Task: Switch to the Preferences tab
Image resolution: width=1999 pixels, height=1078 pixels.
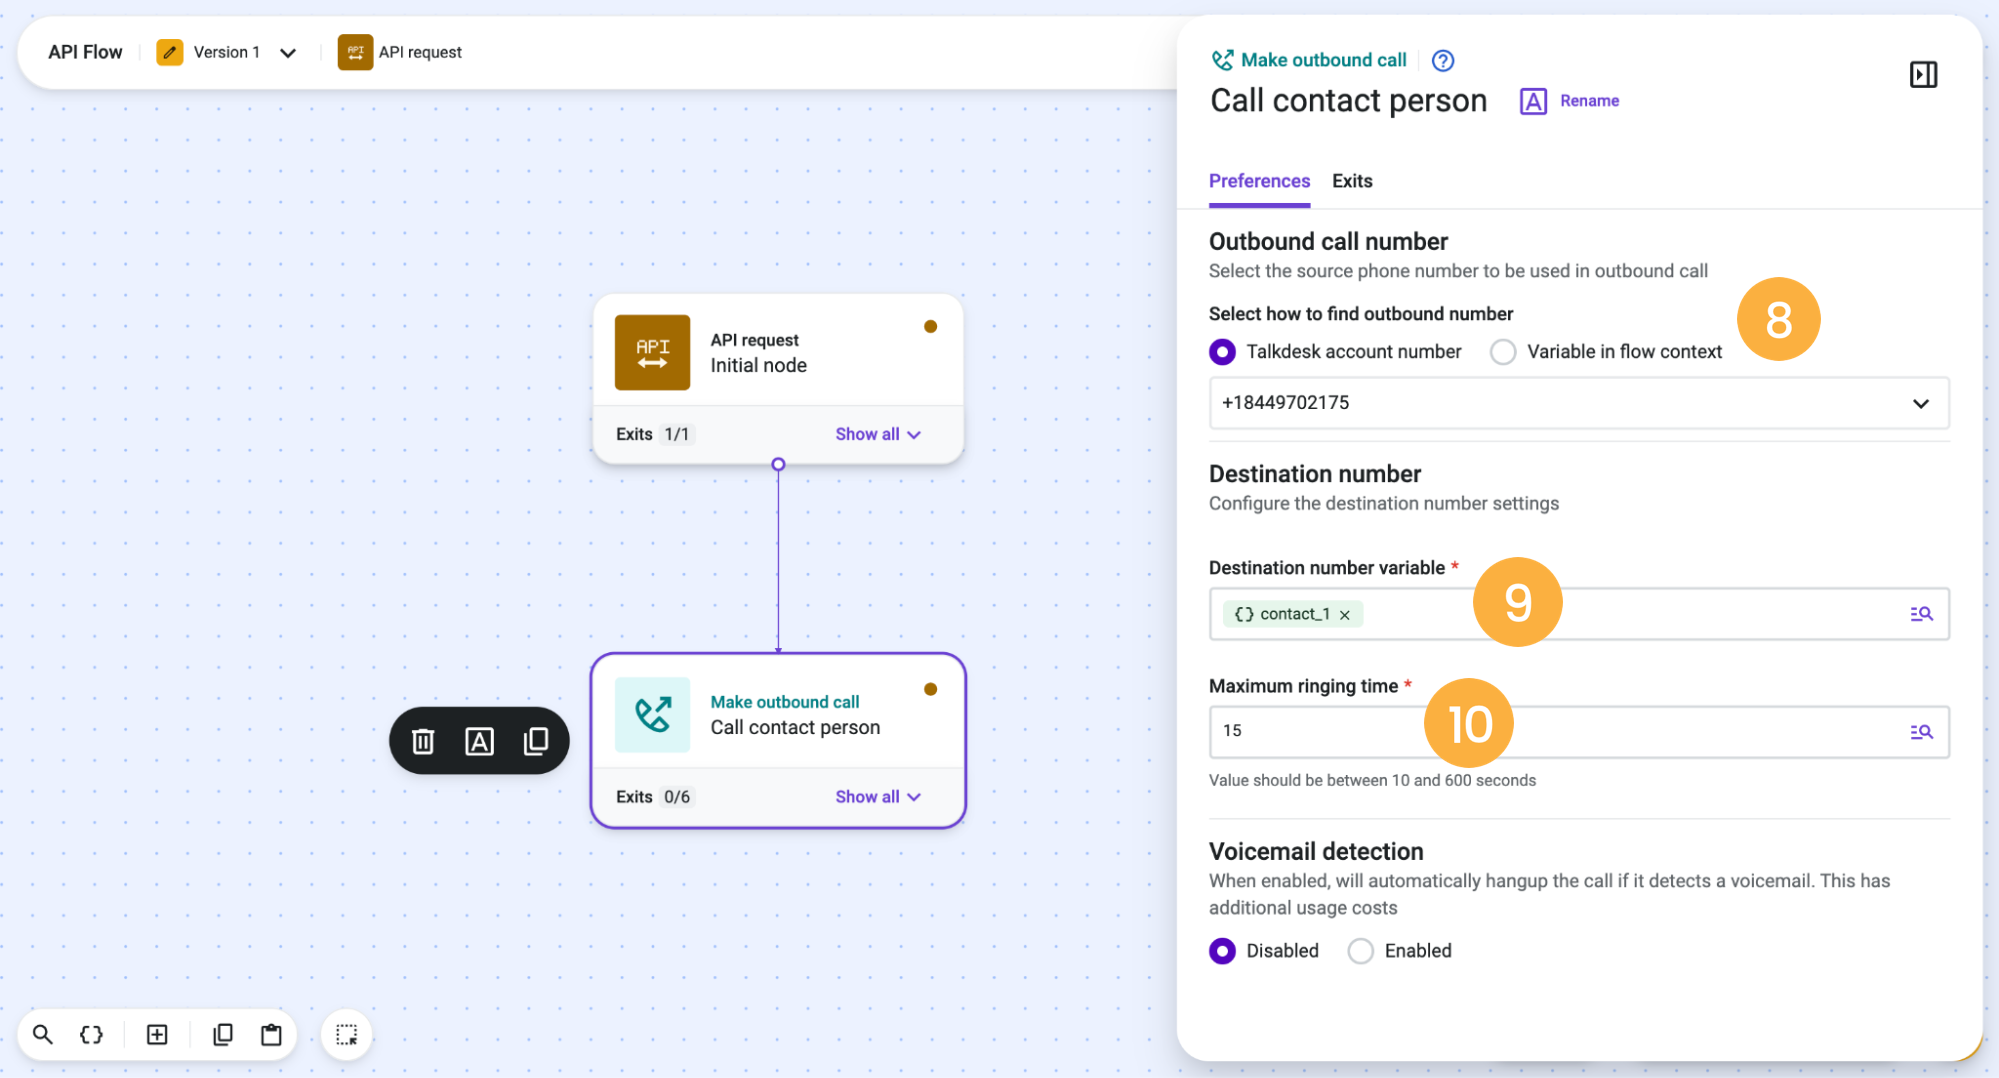Action: (x=1259, y=181)
